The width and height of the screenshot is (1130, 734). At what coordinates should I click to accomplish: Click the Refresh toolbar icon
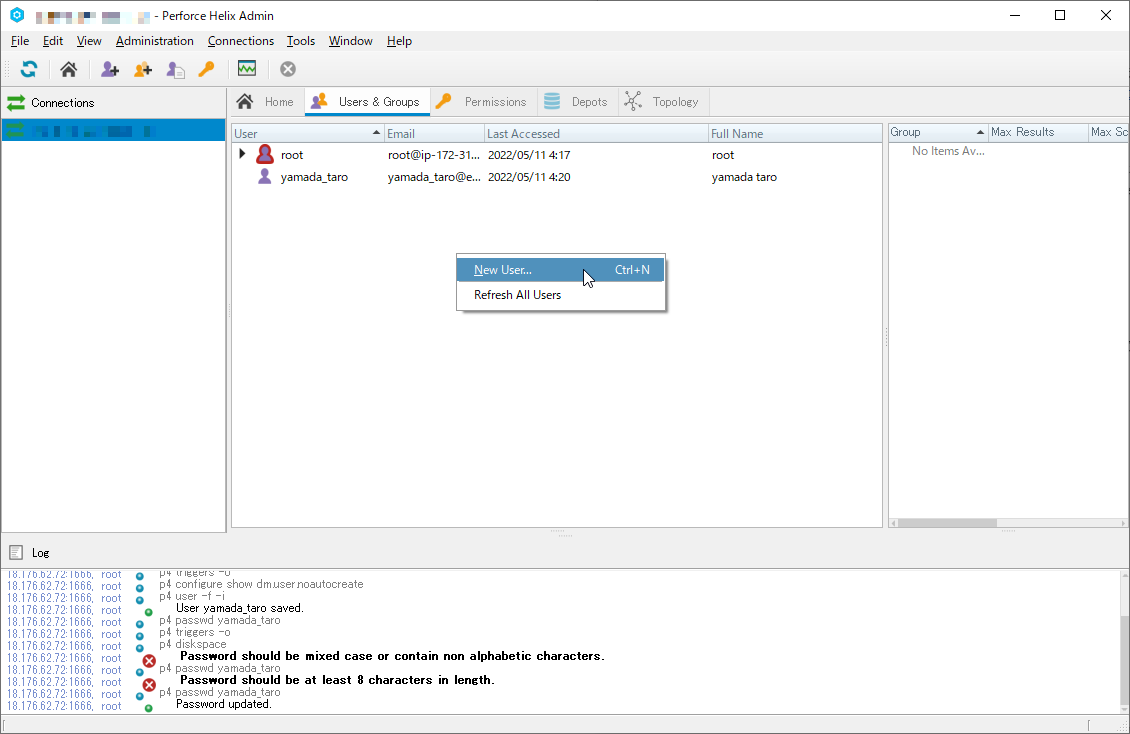pyautogui.click(x=28, y=69)
